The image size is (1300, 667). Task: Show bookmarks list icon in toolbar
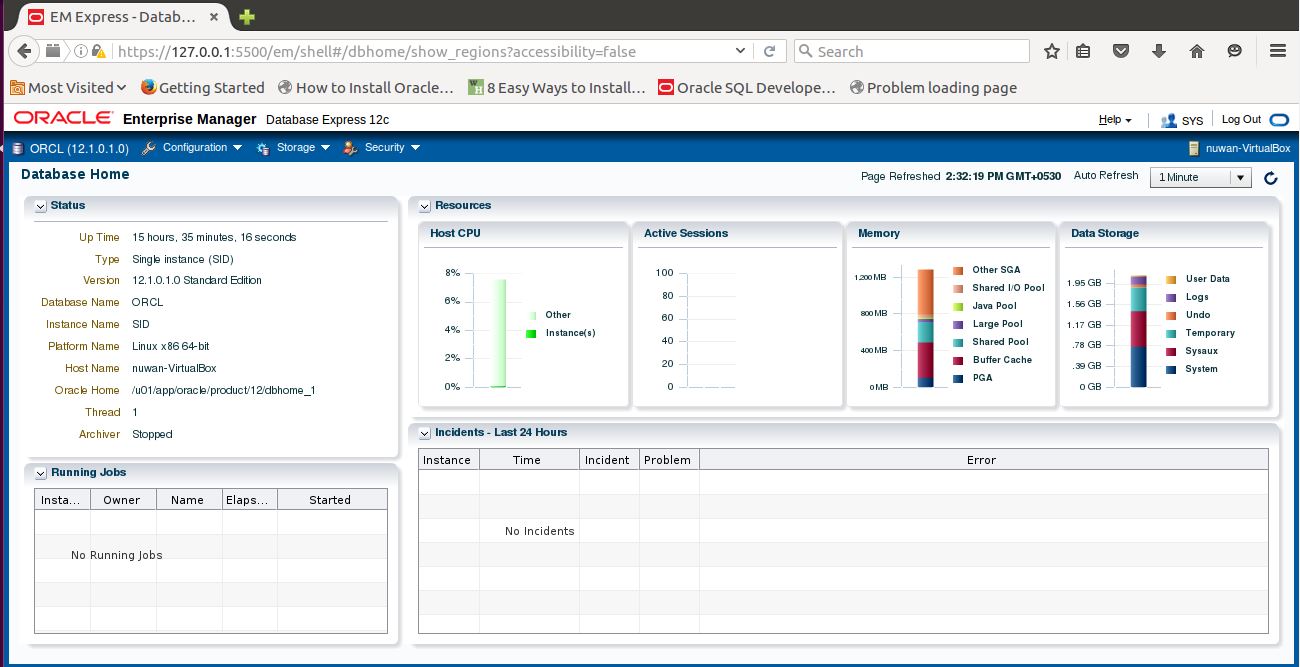(1085, 51)
